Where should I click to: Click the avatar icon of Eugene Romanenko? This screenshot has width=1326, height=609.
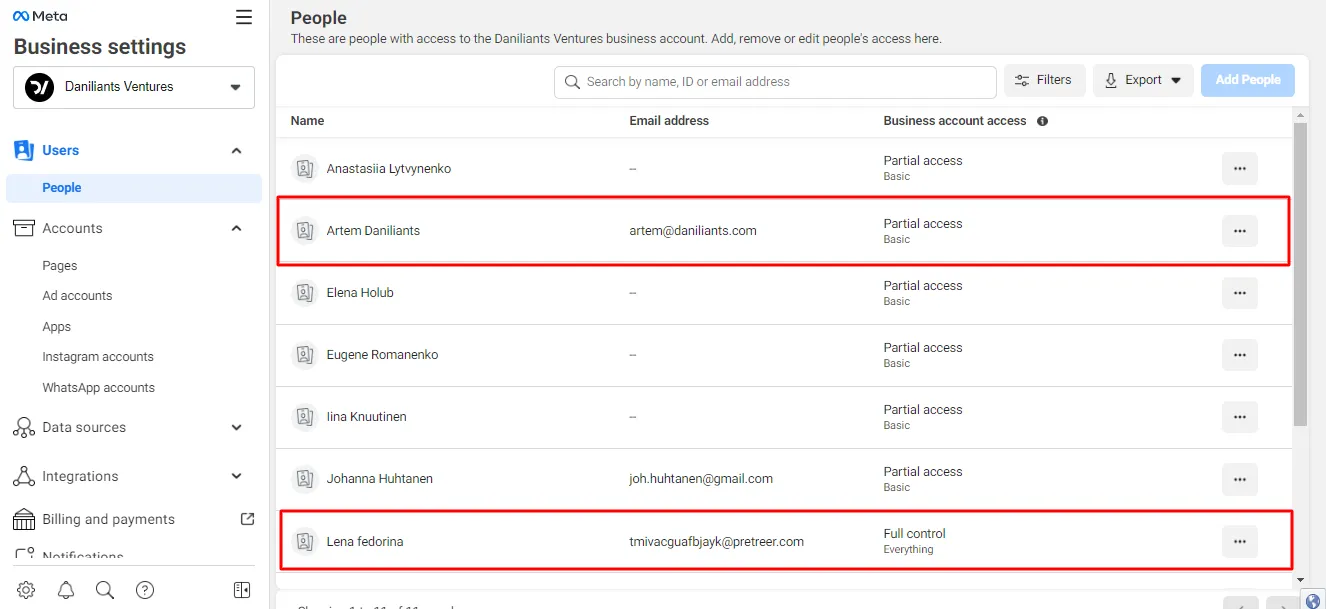tap(304, 355)
